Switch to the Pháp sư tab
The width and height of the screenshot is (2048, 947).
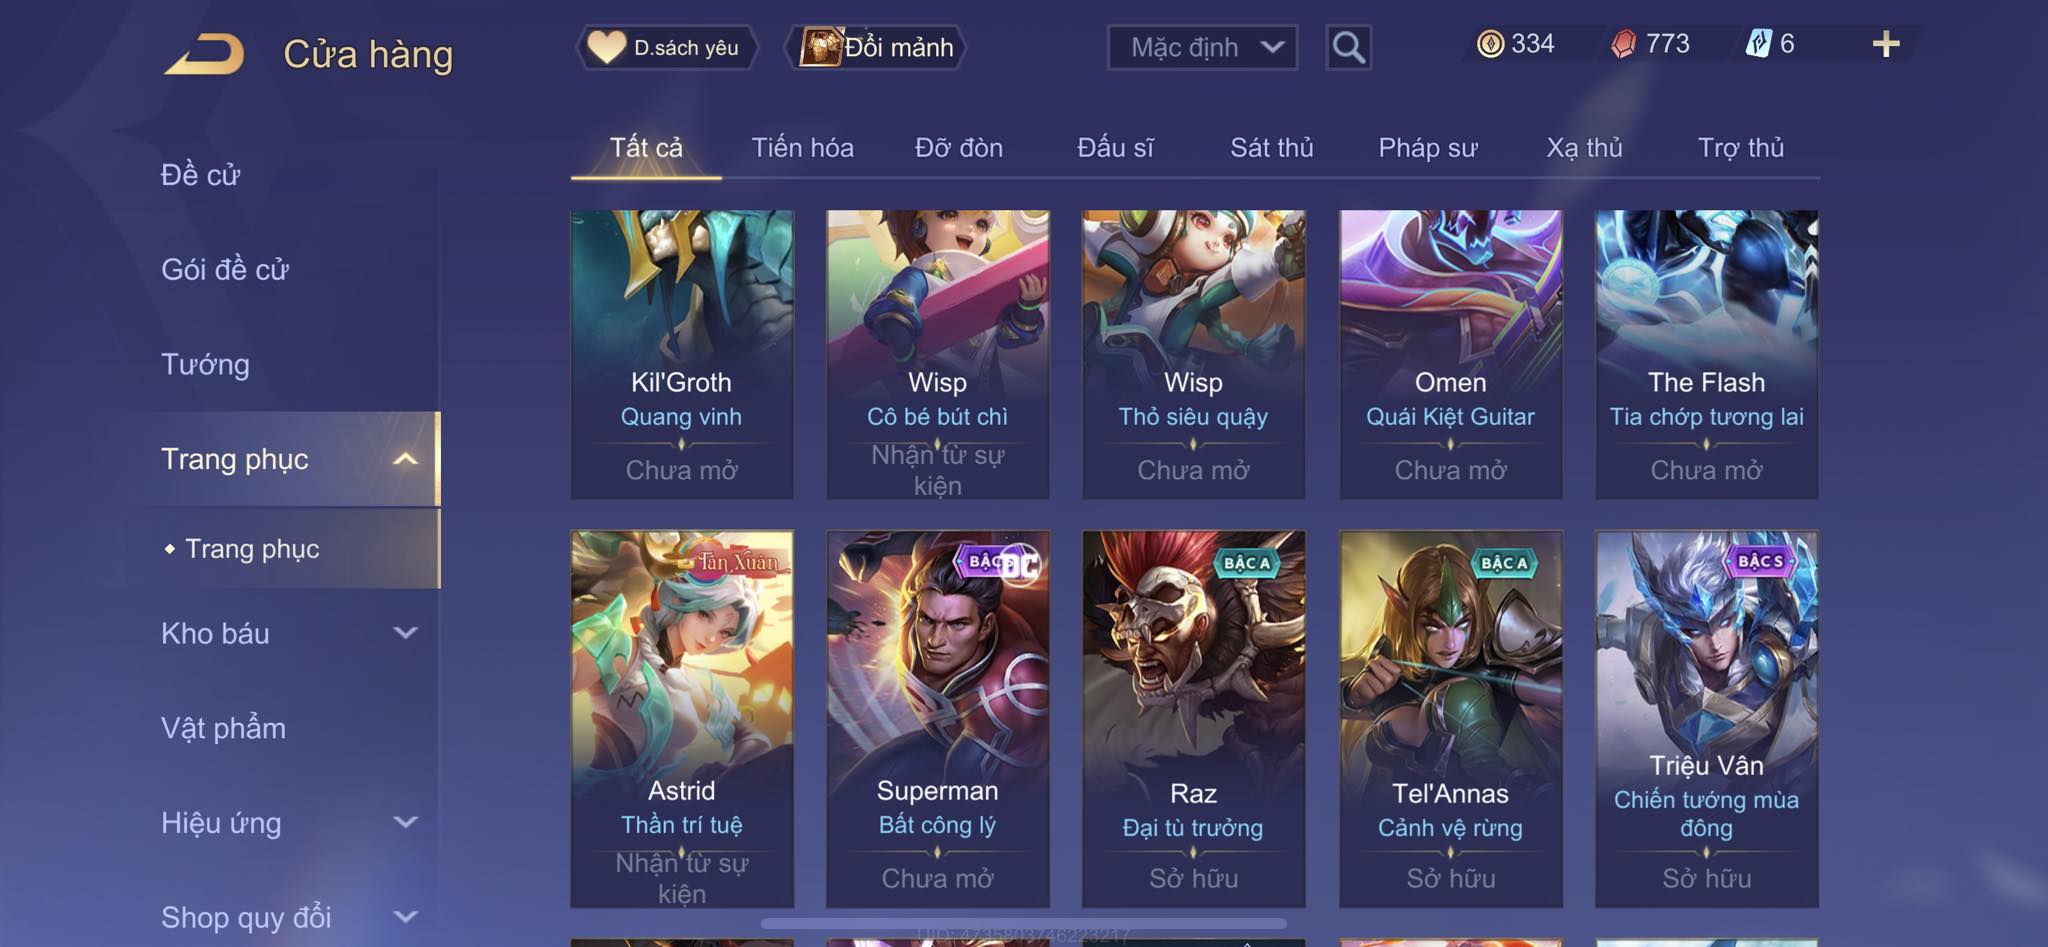tap(1427, 148)
